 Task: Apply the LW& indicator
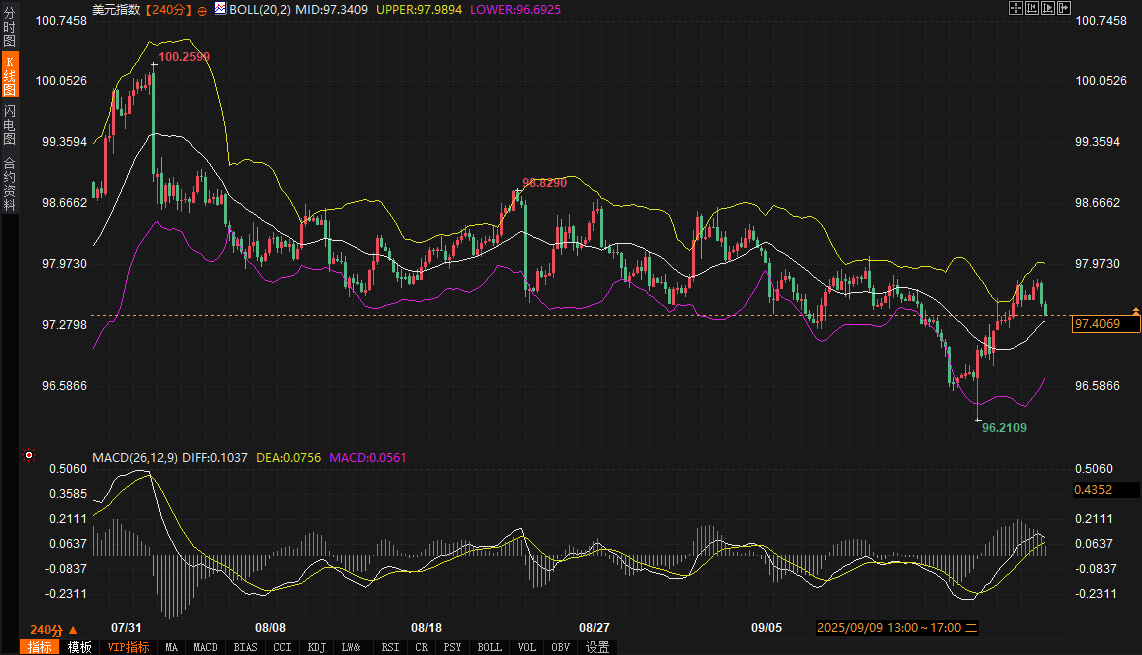[351, 647]
